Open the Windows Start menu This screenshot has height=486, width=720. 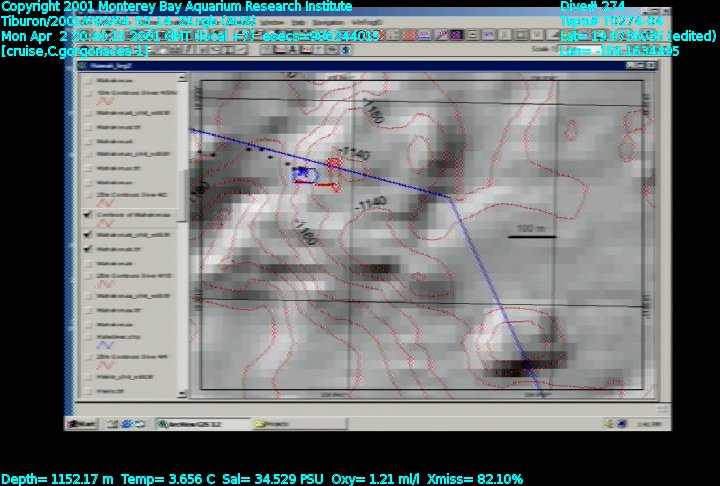click(82, 424)
